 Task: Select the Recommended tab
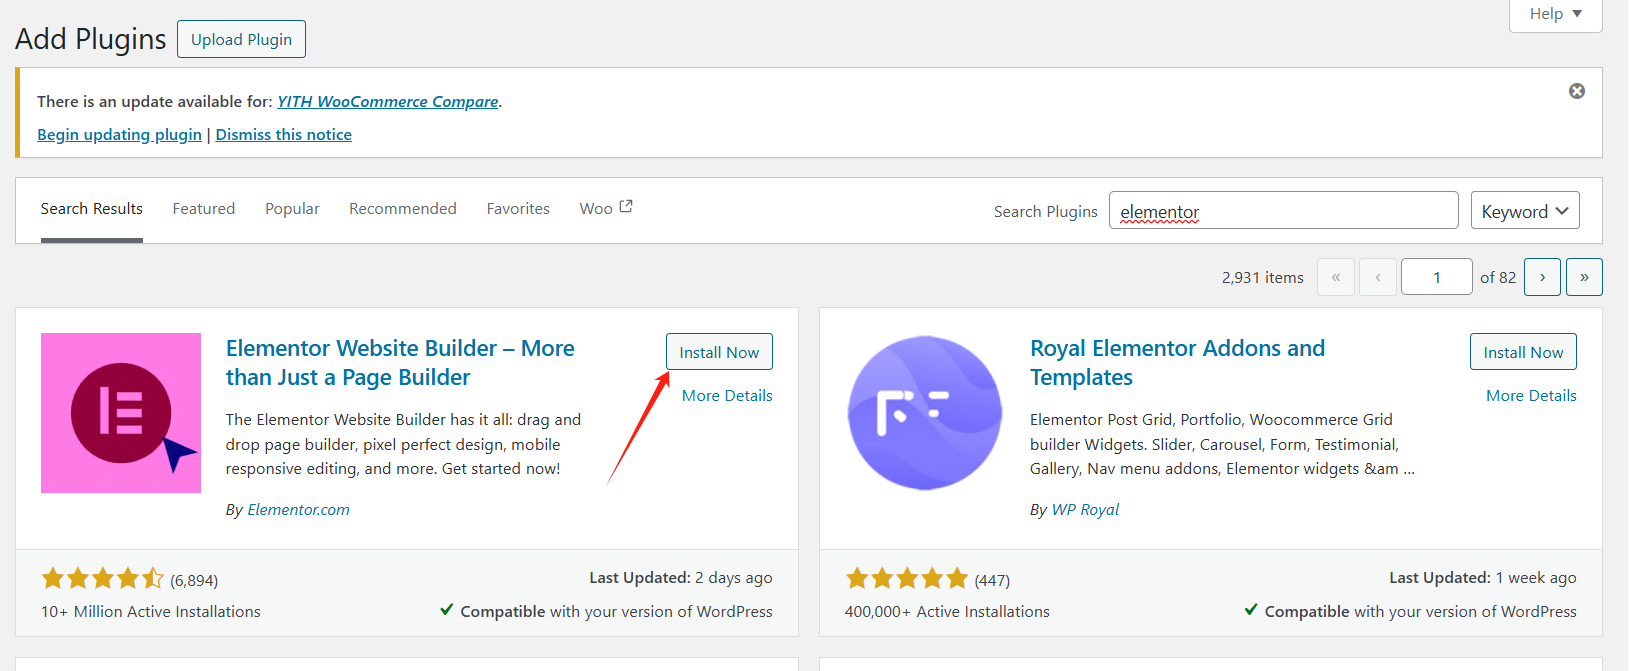402,208
